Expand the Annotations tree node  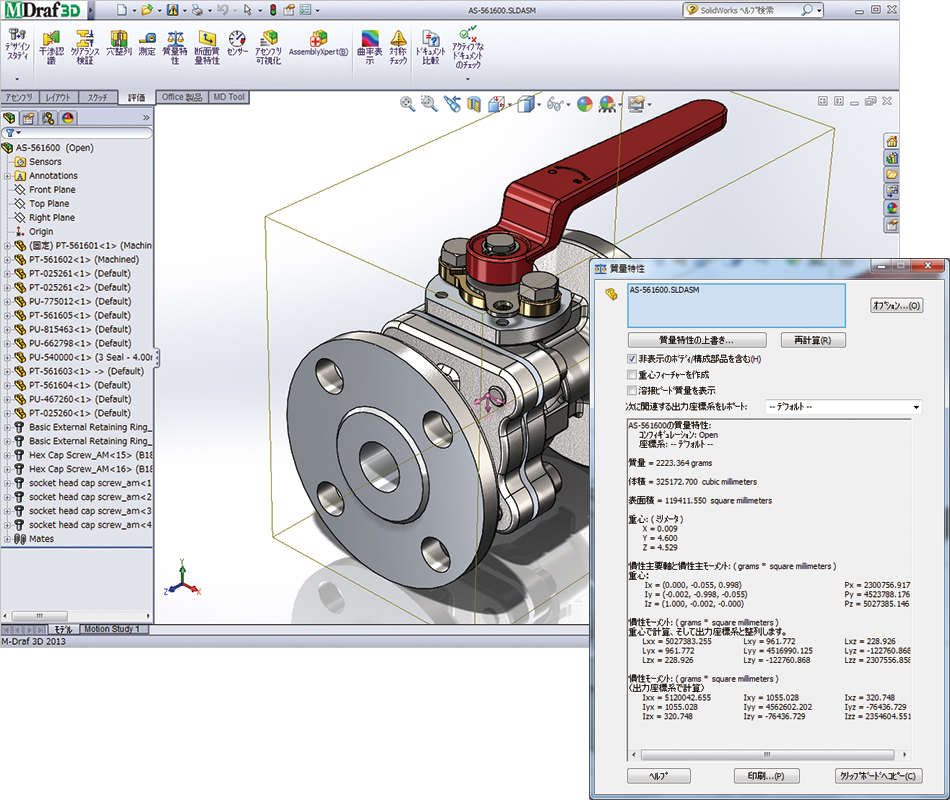[x=8, y=176]
